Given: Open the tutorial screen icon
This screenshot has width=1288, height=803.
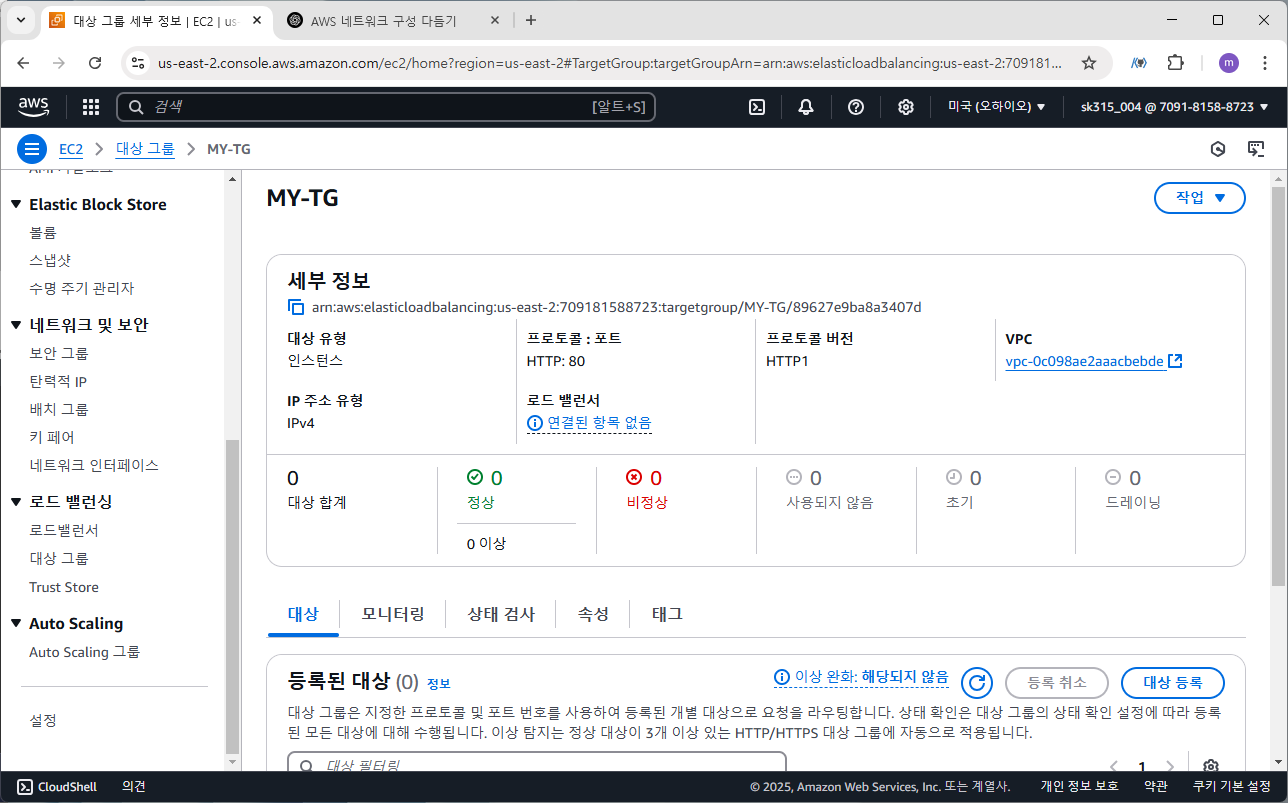Looking at the screenshot, I should coord(1257,149).
